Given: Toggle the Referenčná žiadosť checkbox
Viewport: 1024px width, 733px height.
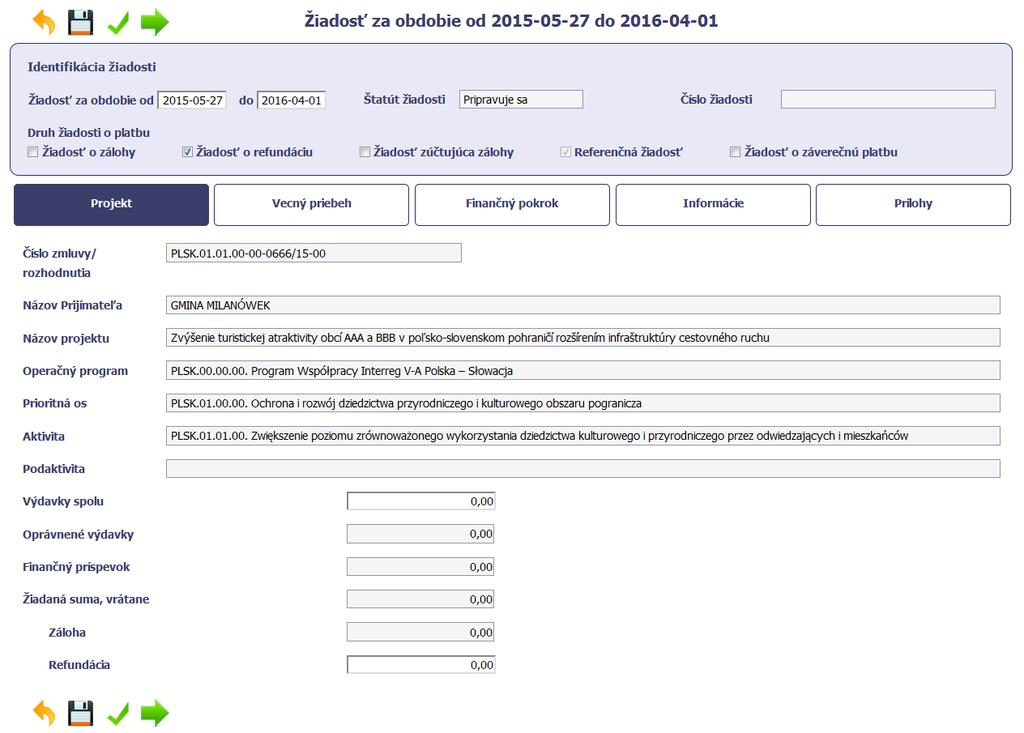Looking at the screenshot, I should [566, 152].
